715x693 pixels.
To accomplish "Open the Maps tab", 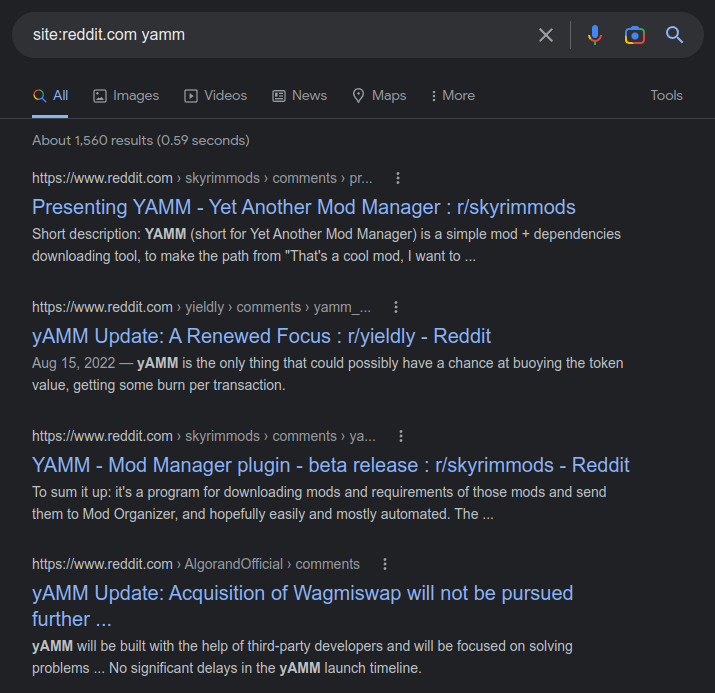I will (379, 95).
